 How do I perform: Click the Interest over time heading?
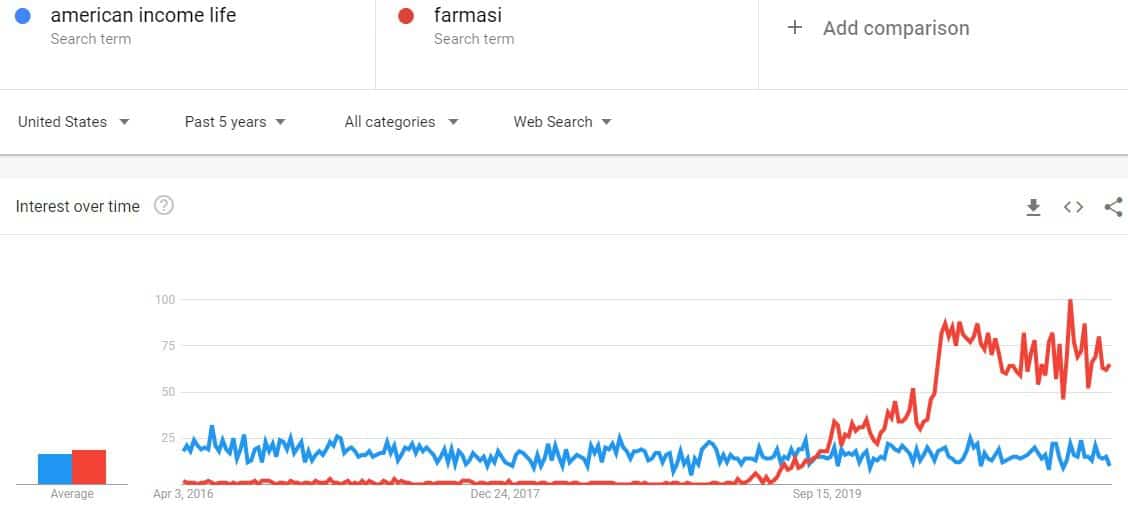[x=78, y=206]
